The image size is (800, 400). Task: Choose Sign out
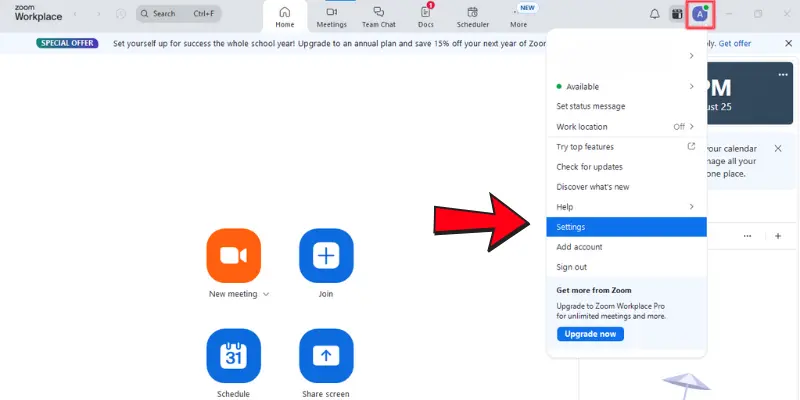pyautogui.click(x=627, y=267)
